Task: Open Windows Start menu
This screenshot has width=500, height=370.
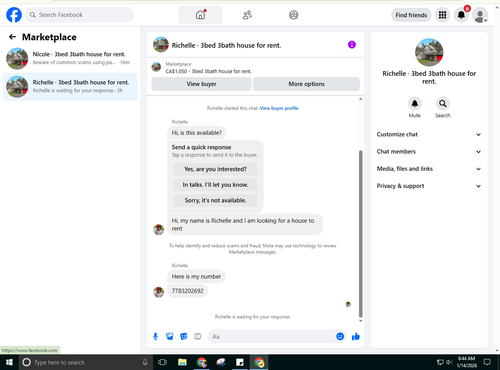Action: pos(9,362)
